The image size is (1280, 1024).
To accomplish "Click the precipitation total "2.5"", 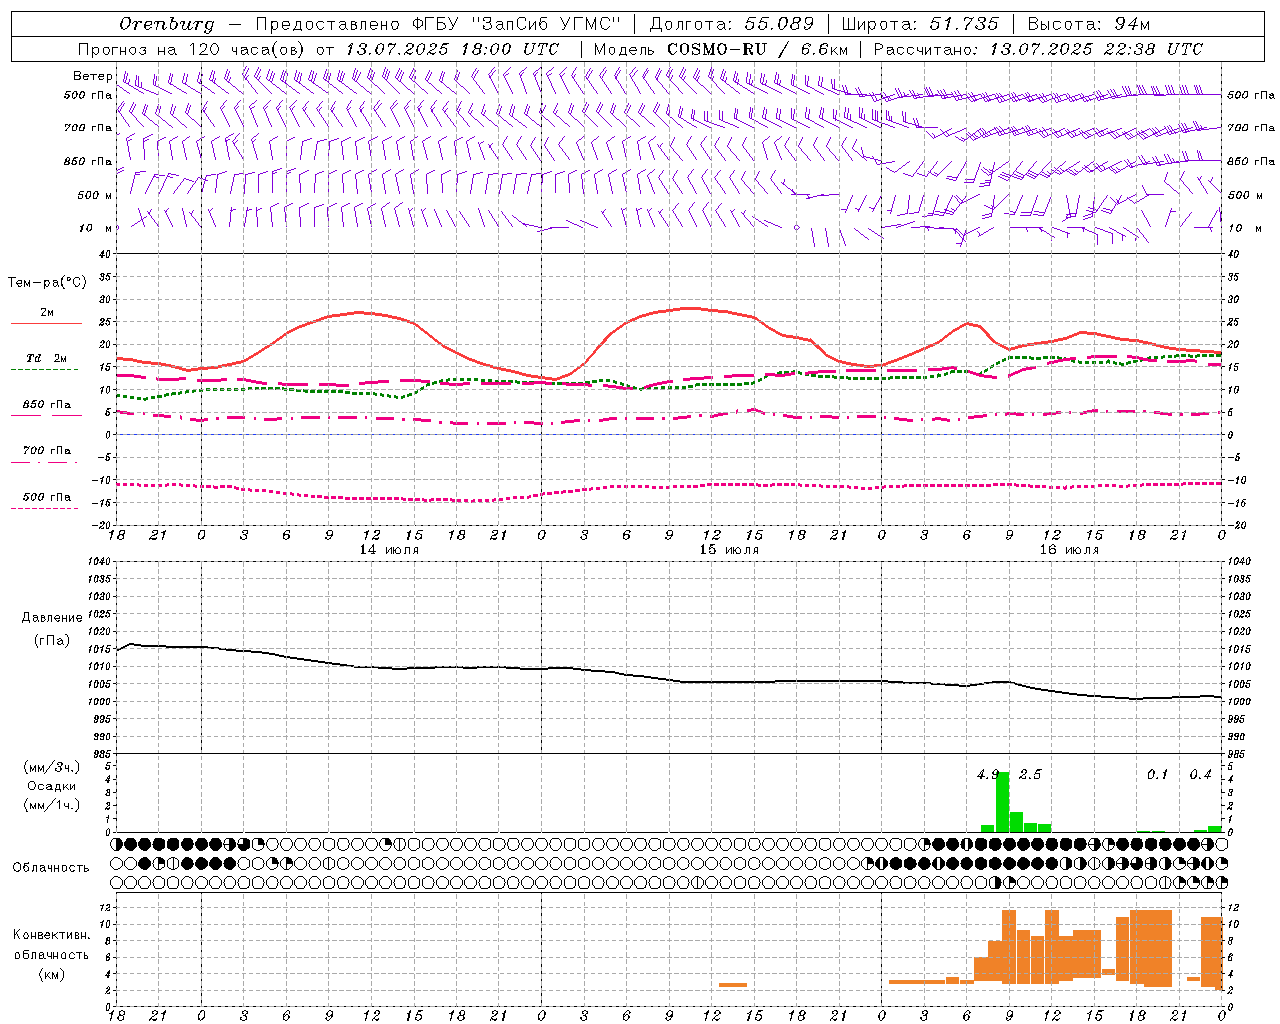I will (1030, 774).
